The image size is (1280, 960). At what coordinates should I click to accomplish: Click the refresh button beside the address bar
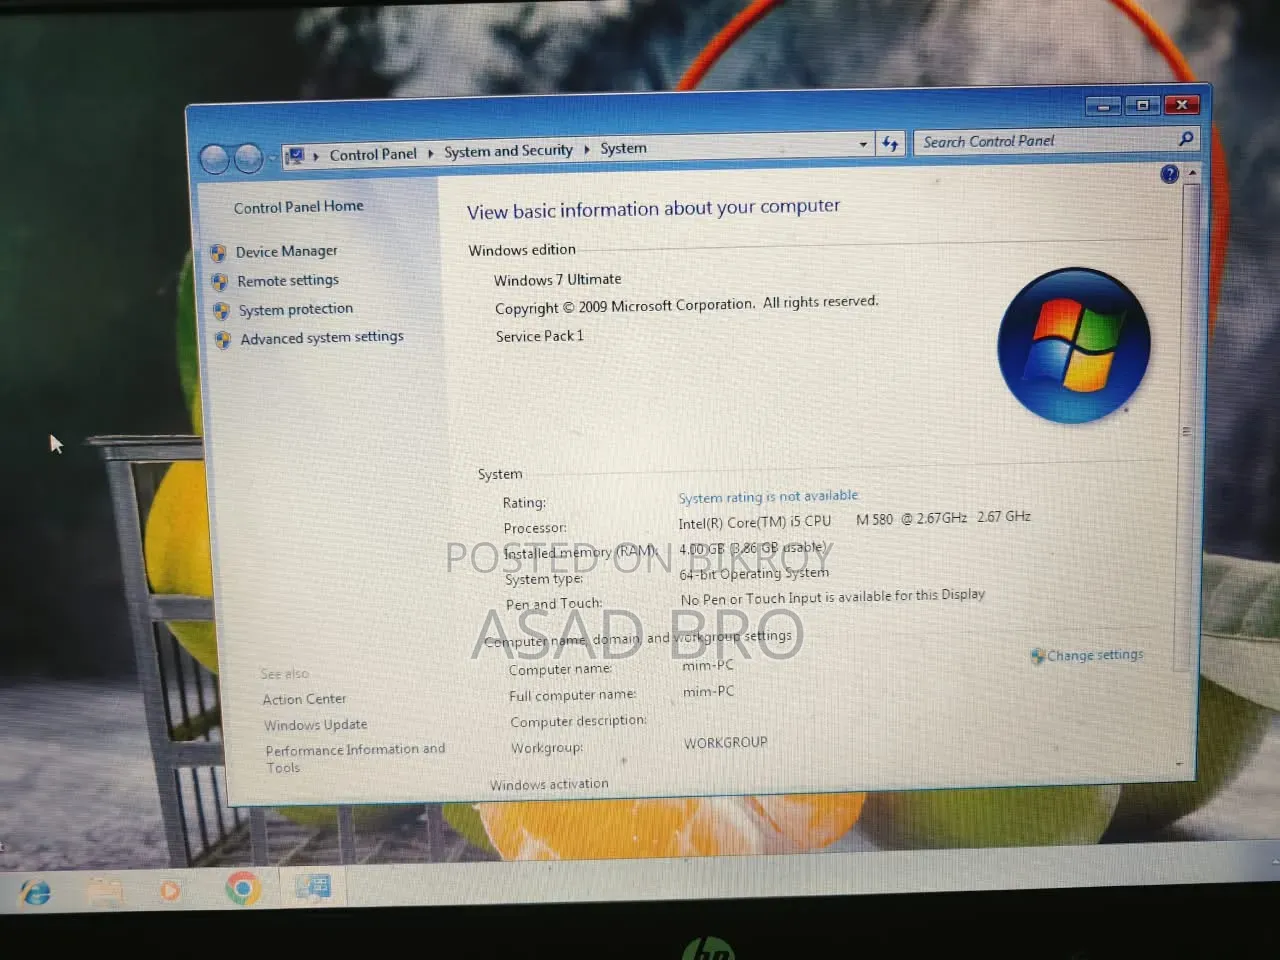pyautogui.click(x=890, y=144)
